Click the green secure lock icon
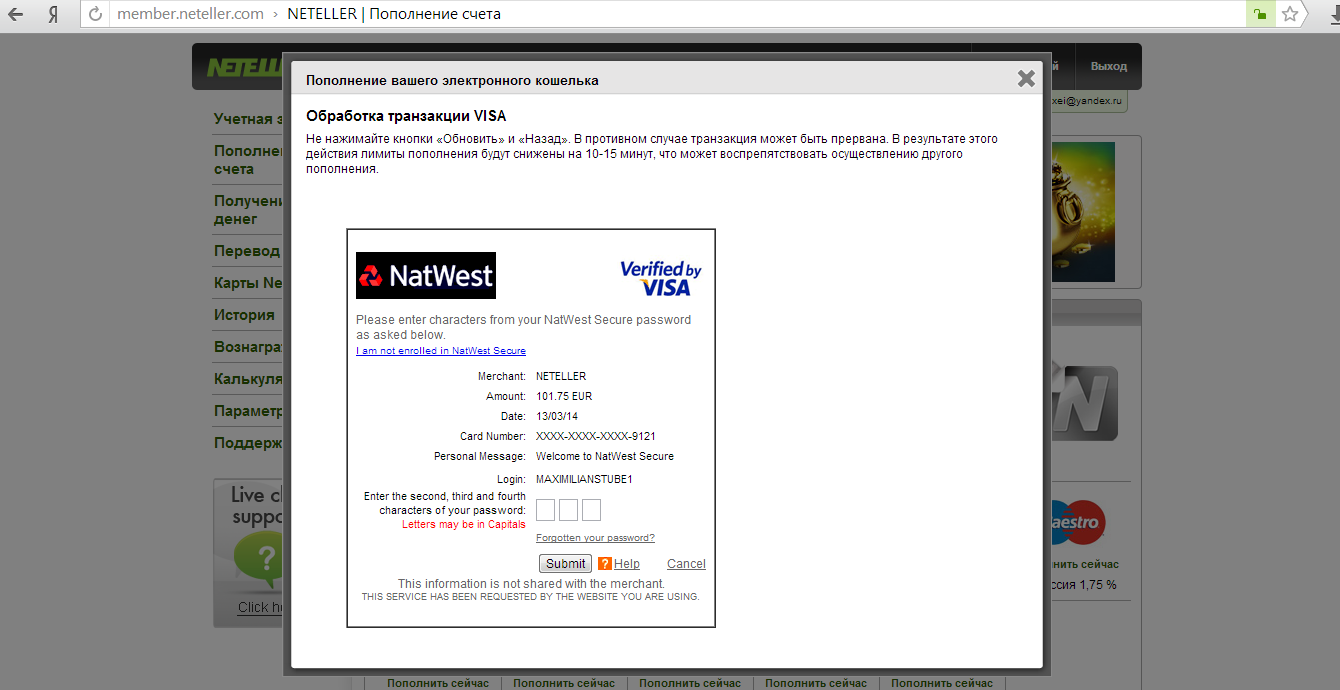This screenshot has width=1340, height=690. [1260, 14]
